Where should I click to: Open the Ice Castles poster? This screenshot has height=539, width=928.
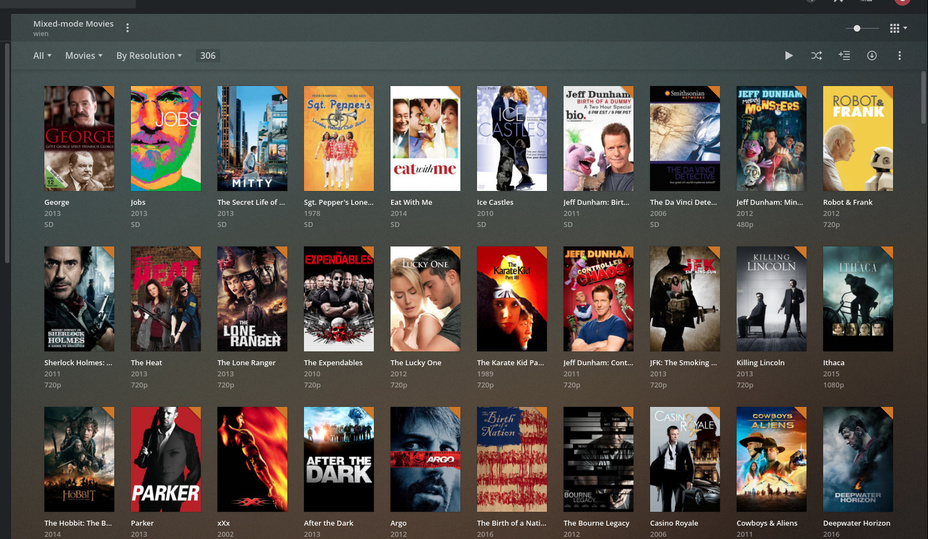point(512,138)
